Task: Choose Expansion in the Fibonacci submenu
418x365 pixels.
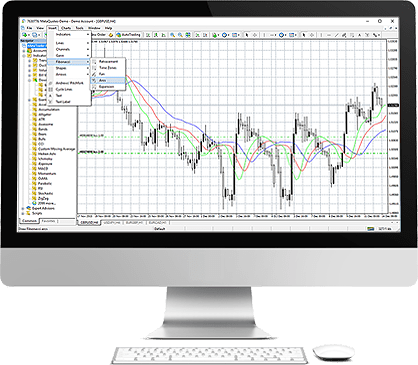Action: tap(108, 87)
